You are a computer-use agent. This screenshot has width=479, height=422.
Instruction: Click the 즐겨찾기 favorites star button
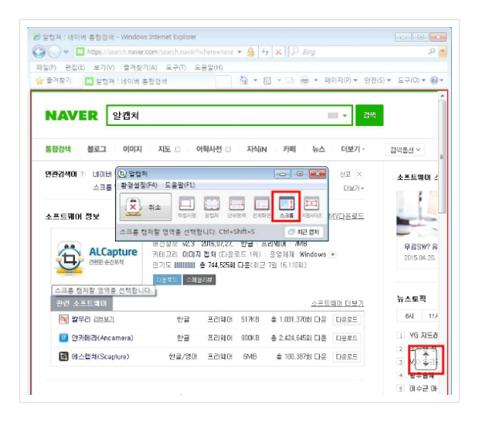[53, 80]
